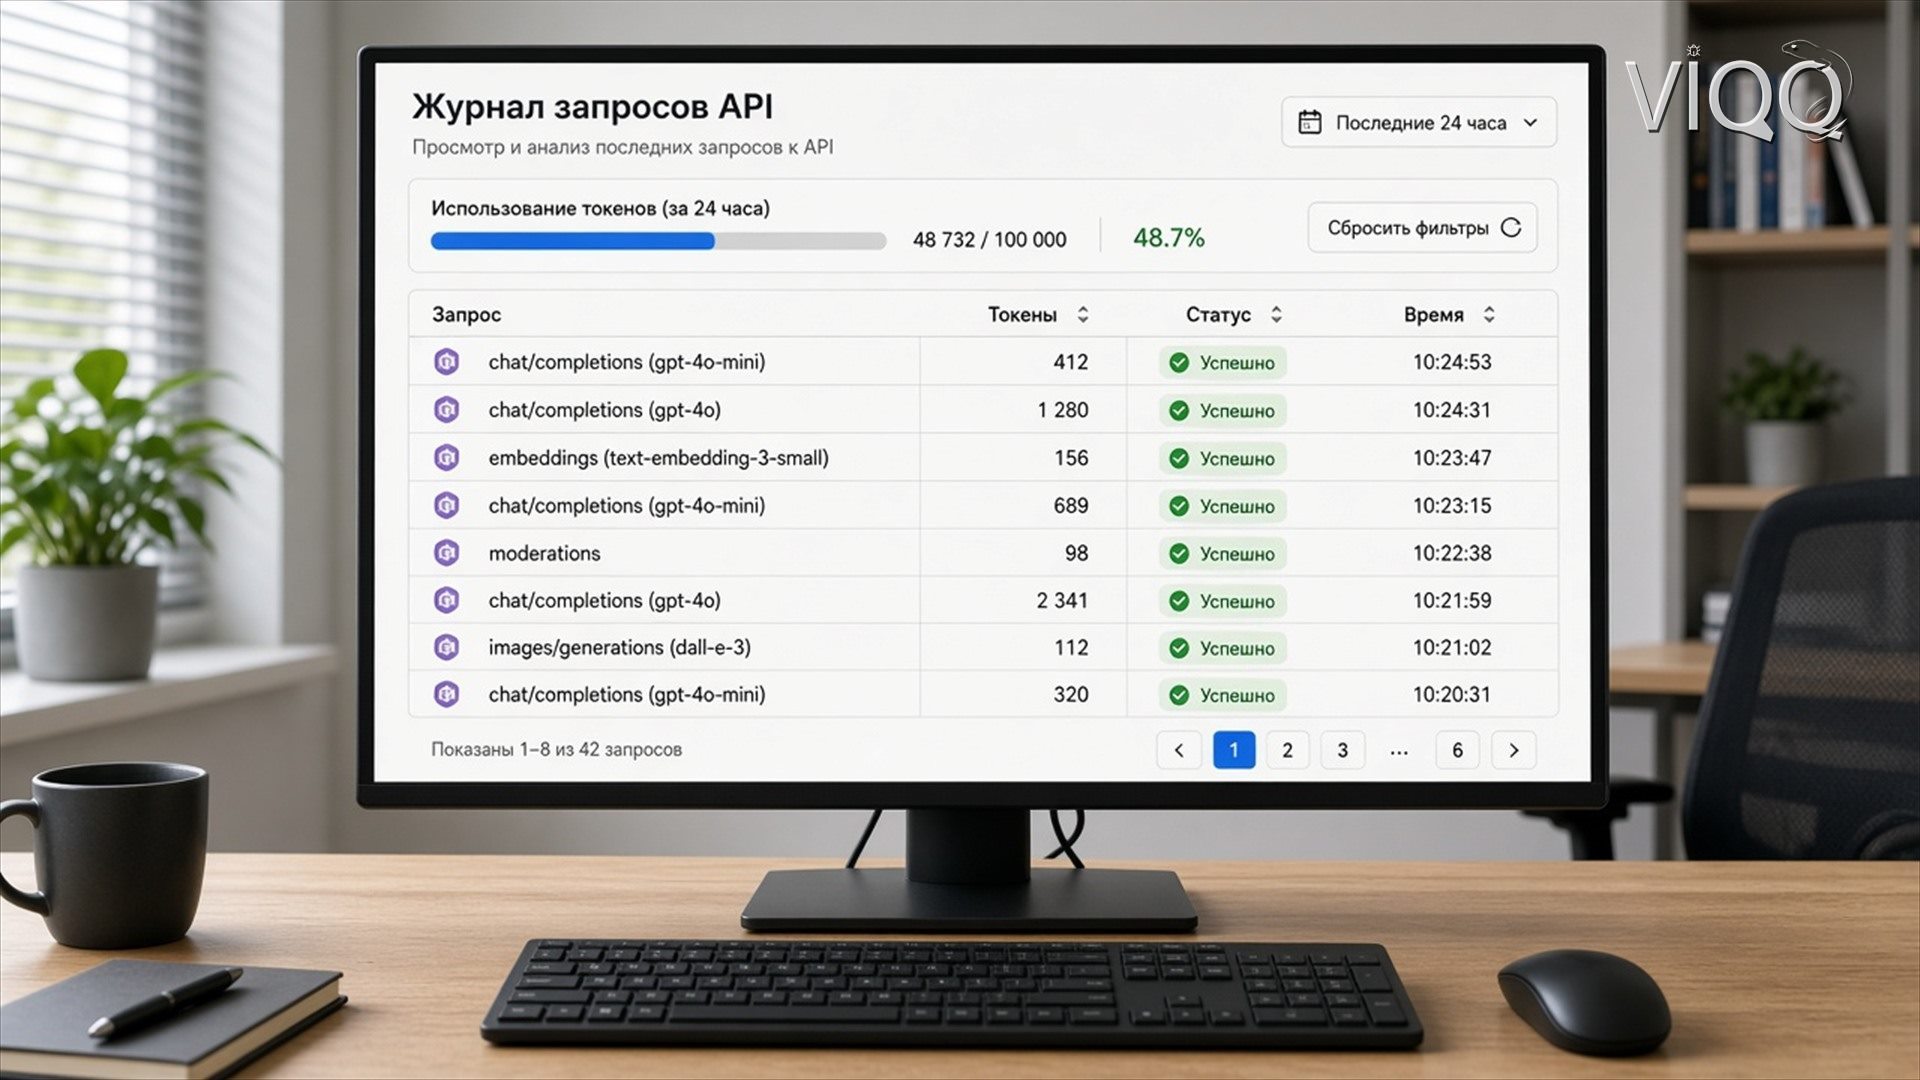Click the token usage progress bar
1920x1080 pixels.
tap(658, 241)
